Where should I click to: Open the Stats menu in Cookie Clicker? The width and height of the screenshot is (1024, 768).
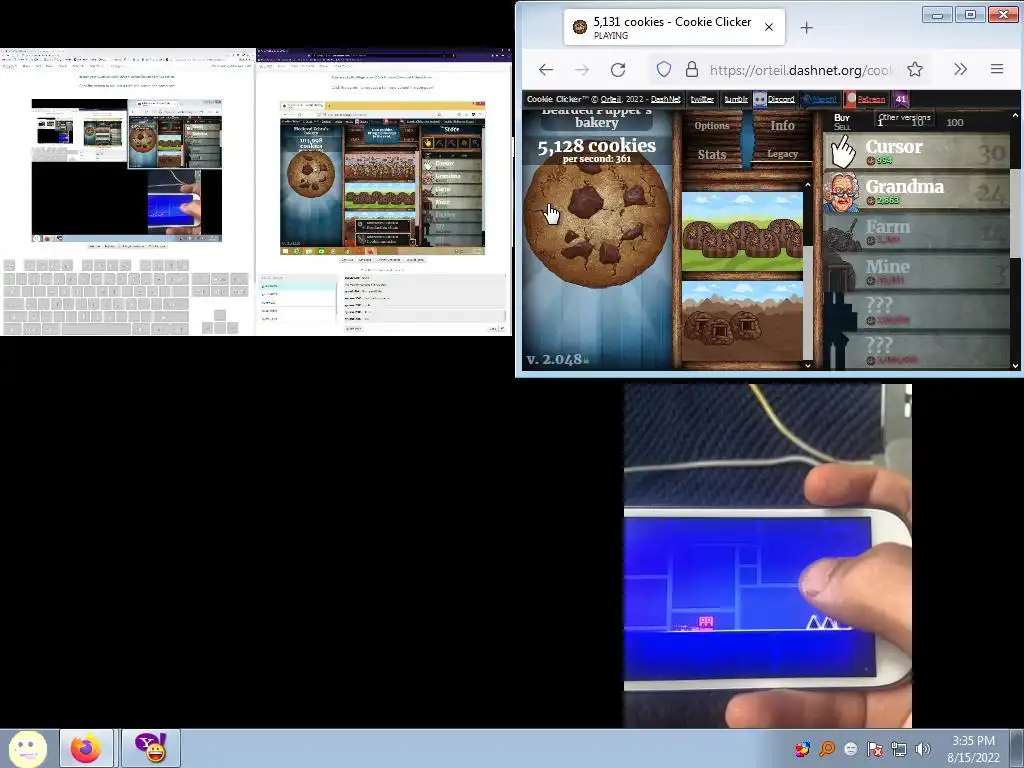[x=712, y=155]
